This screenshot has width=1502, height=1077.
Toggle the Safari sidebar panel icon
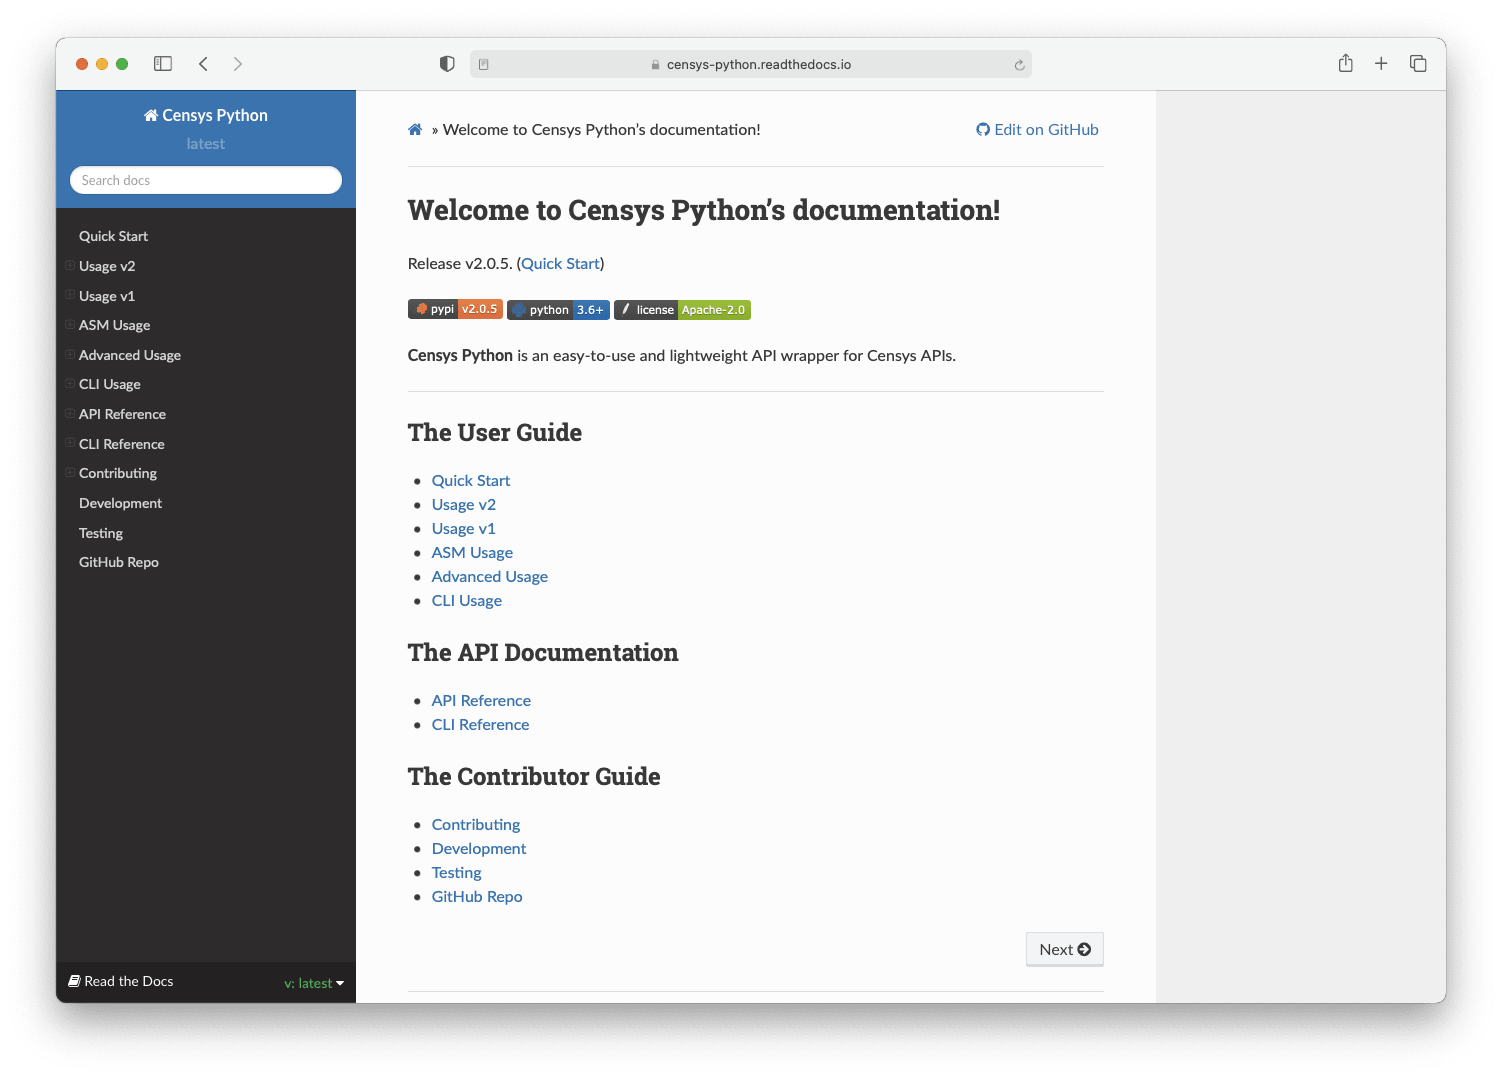(163, 64)
